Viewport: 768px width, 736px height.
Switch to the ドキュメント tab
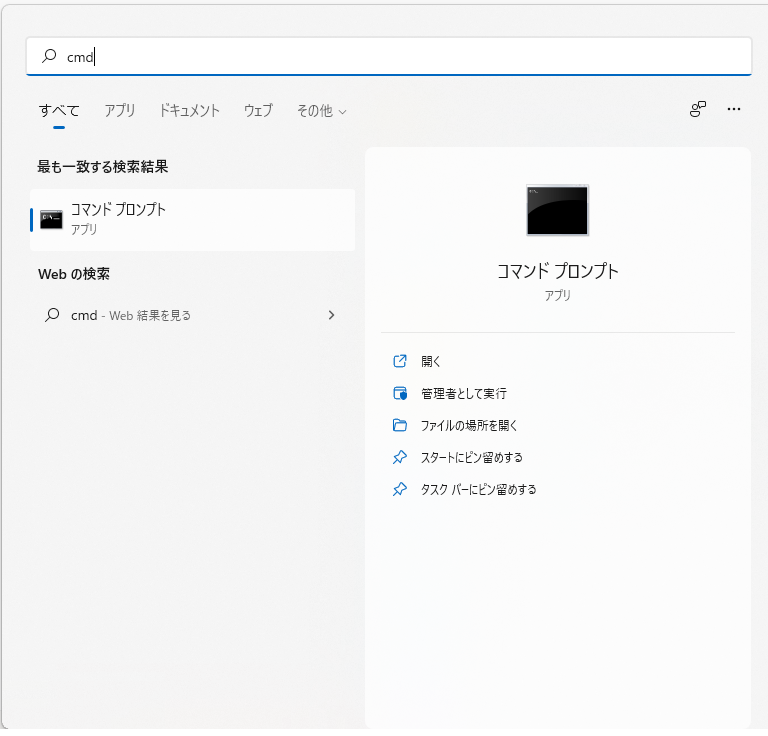click(190, 111)
